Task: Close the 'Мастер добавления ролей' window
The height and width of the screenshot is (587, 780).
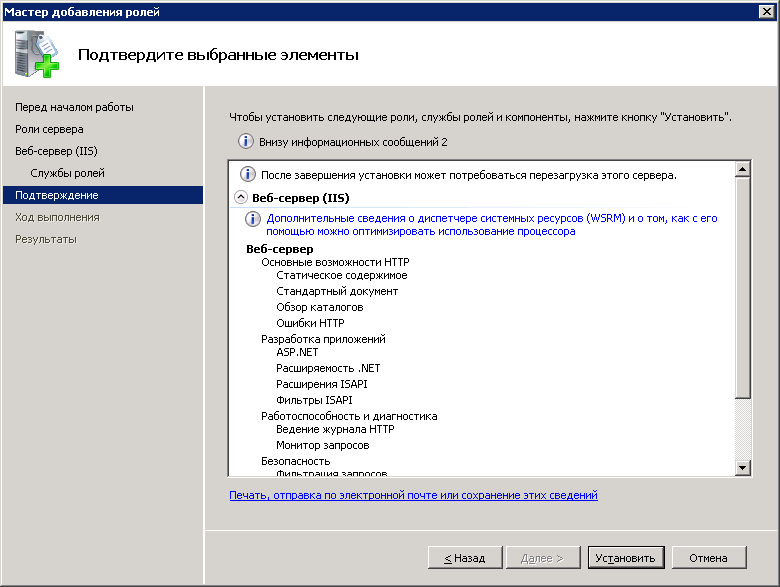Action: pos(767,11)
